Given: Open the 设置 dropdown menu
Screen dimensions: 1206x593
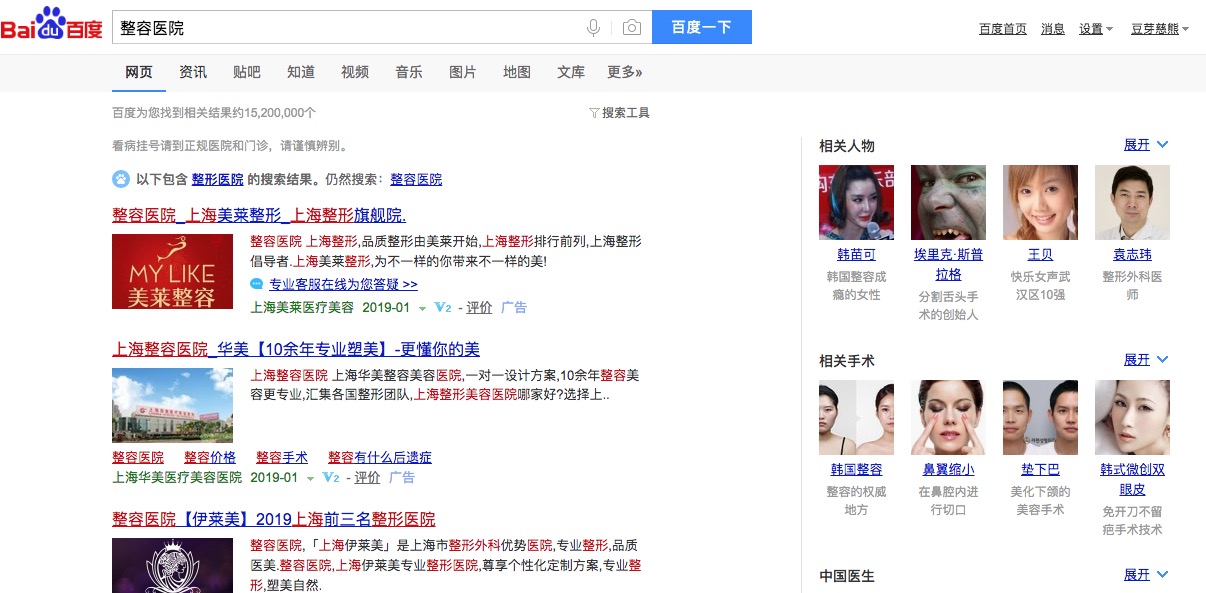Looking at the screenshot, I should 1096,29.
